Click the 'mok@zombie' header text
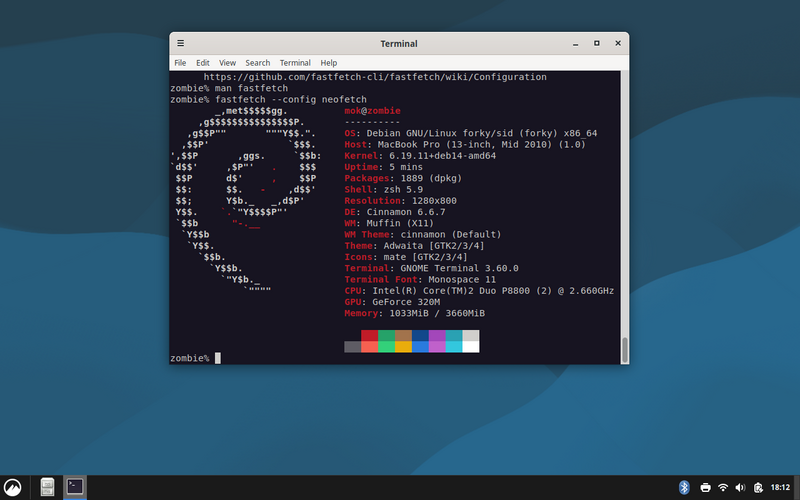The height and width of the screenshot is (500, 800). click(372, 111)
